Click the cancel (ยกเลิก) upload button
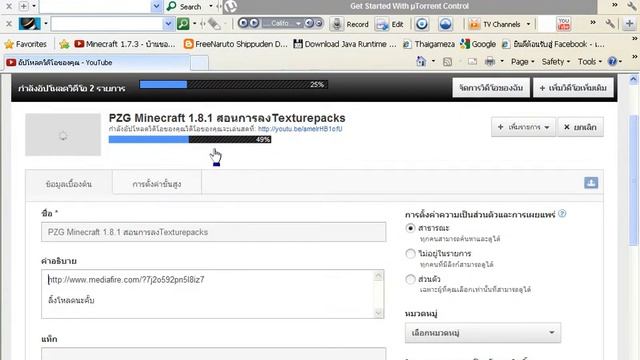This screenshot has width=640, height=360. [x=580, y=127]
